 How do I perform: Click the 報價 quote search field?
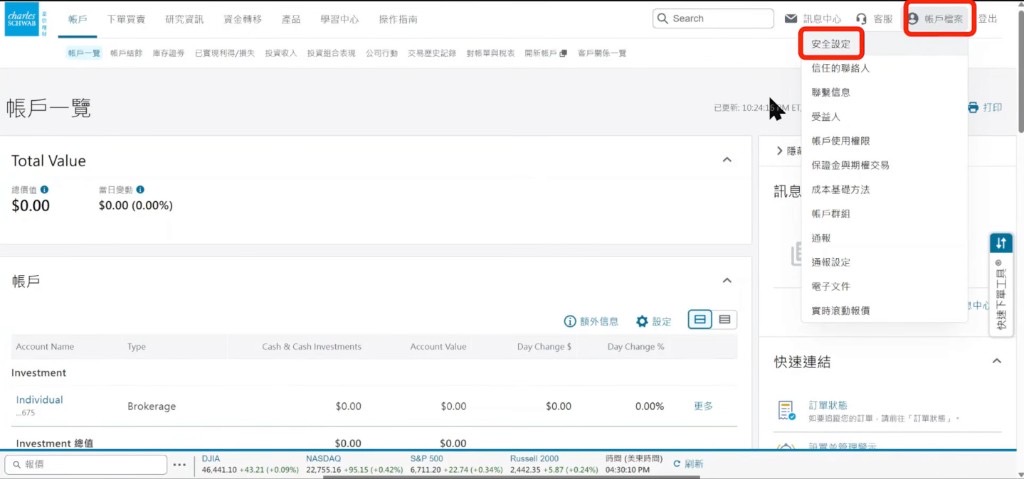[86, 465]
